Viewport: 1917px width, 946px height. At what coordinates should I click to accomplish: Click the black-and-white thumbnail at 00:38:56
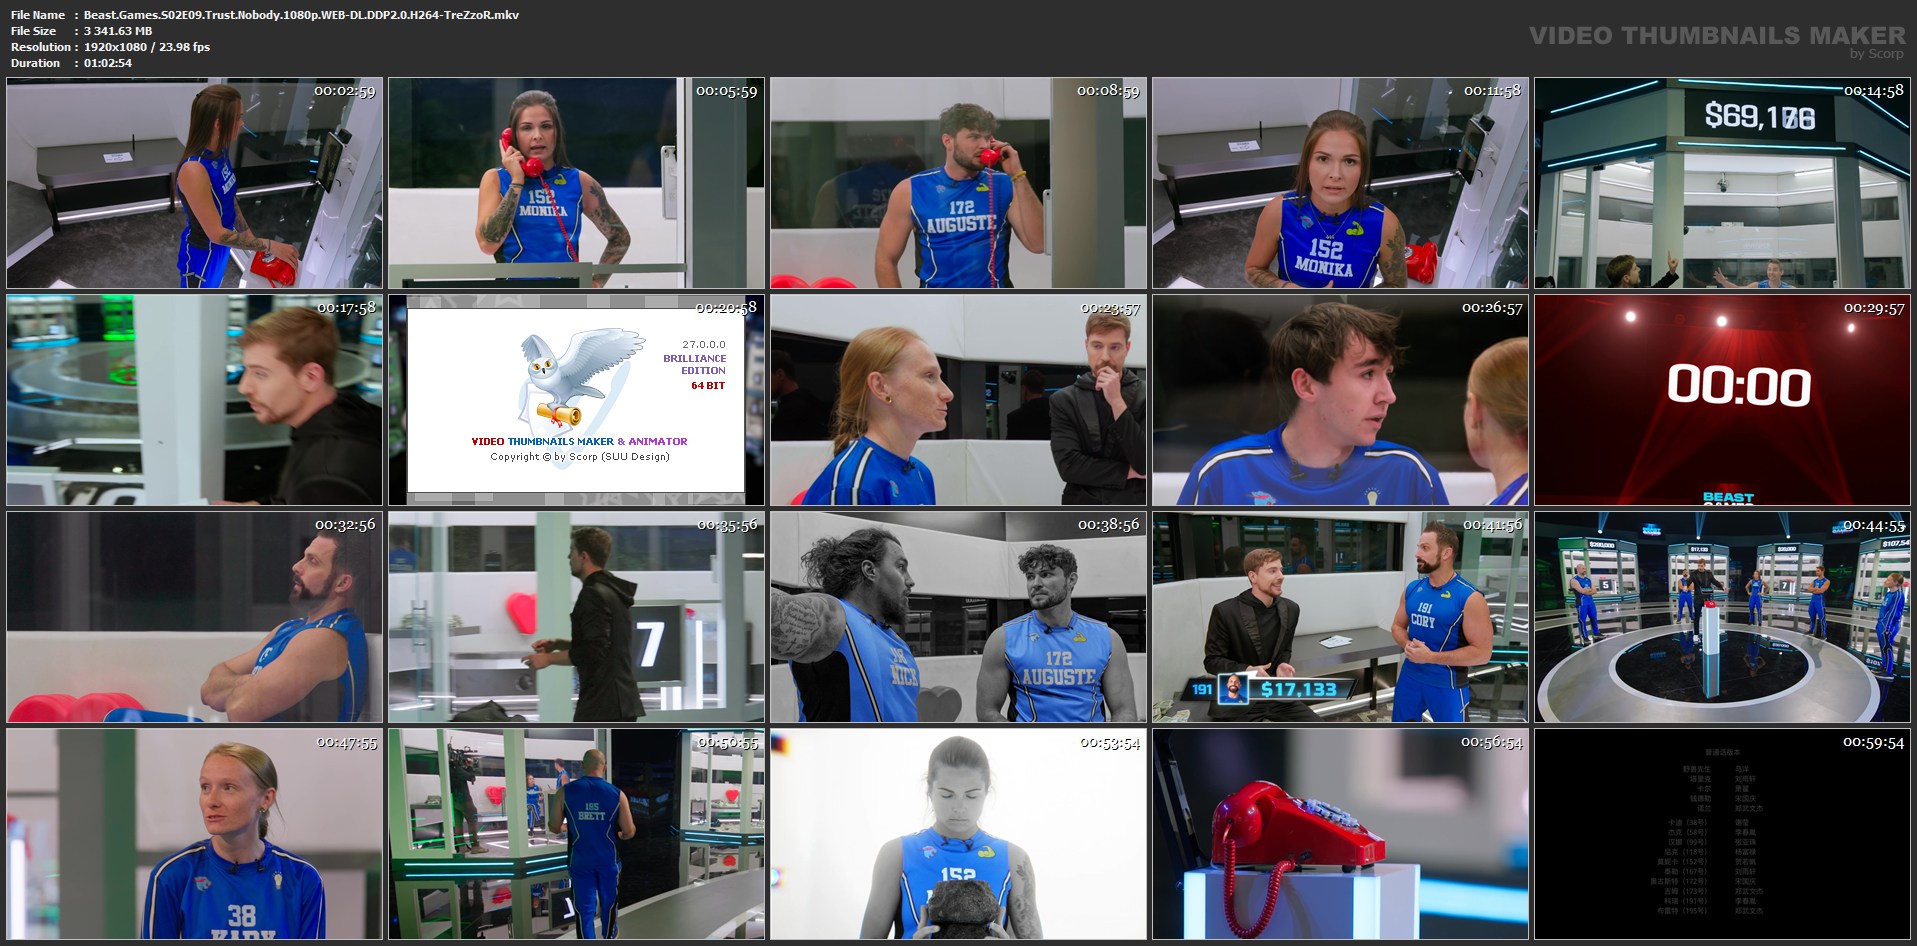pyautogui.click(x=958, y=617)
